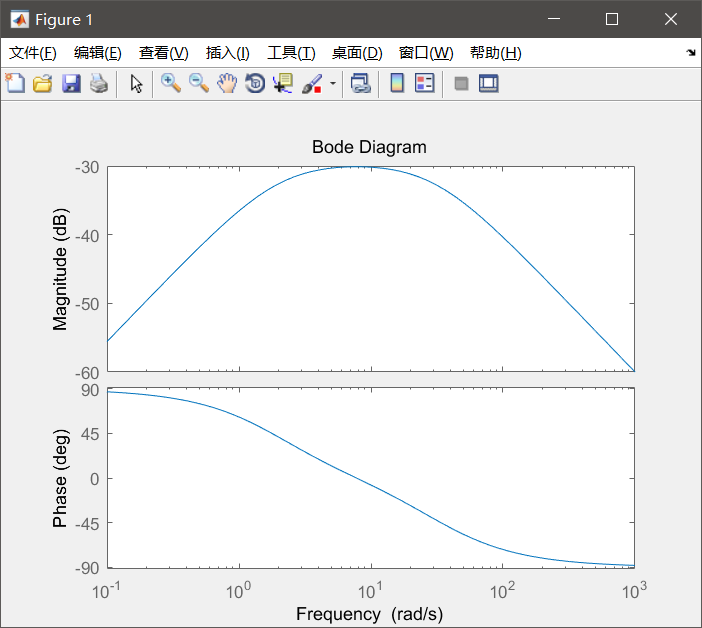
Task: Click the 10^0 frequency tick label
Action: 238,590
